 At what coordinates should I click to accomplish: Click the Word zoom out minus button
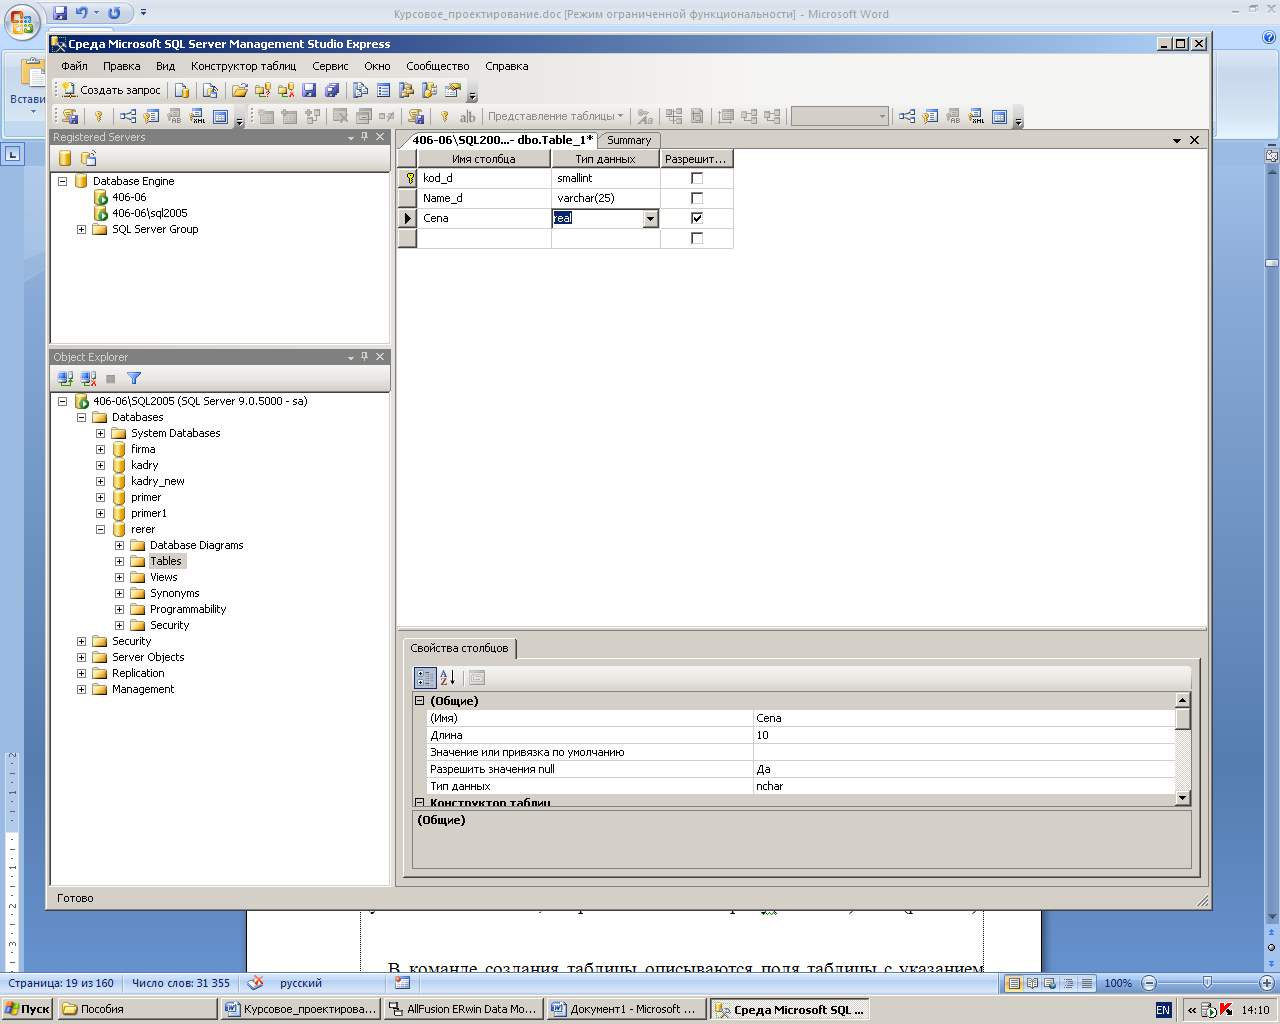pos(1149,983)
